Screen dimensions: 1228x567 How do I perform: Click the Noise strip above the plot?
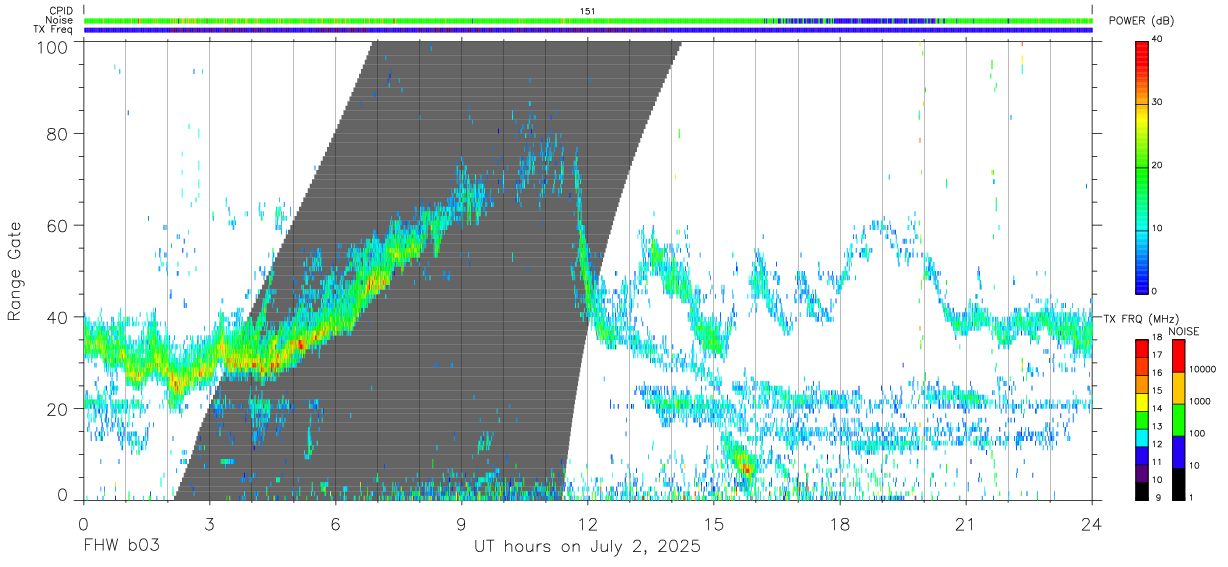click(588, 20)
